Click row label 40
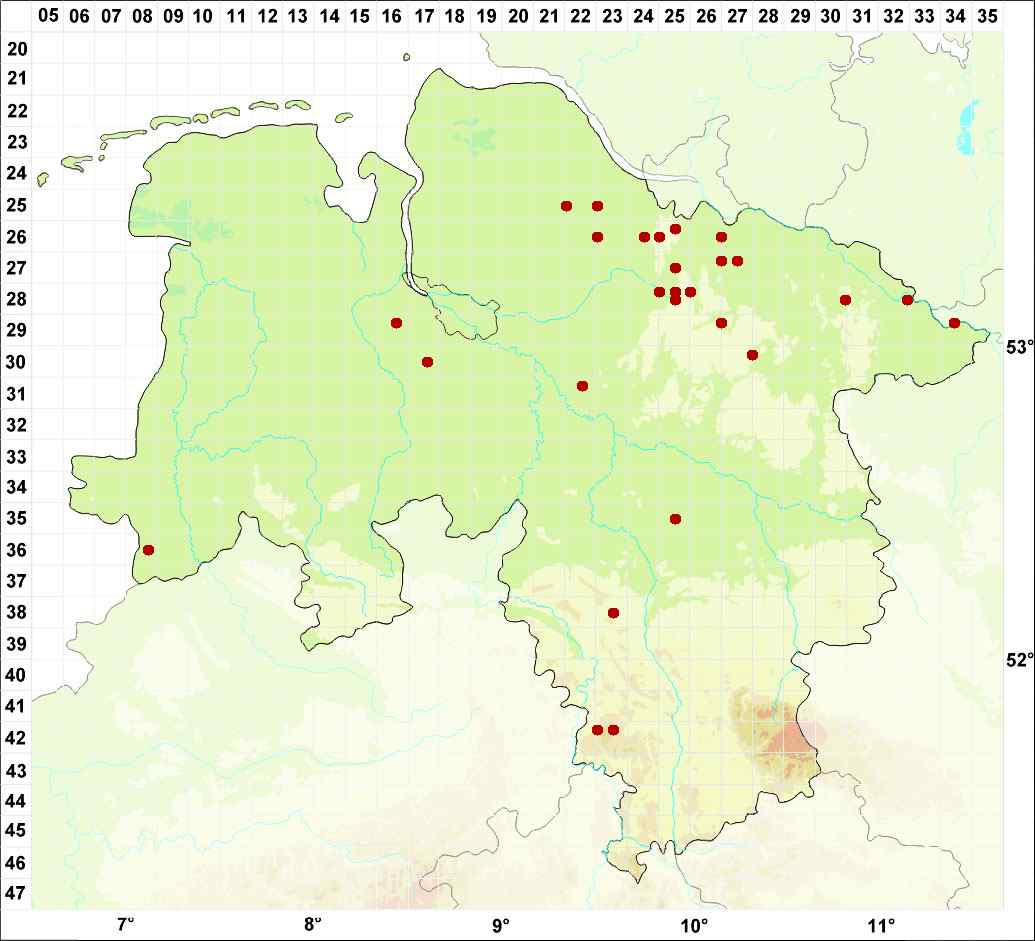1035x941 pixels. point(17,675)
